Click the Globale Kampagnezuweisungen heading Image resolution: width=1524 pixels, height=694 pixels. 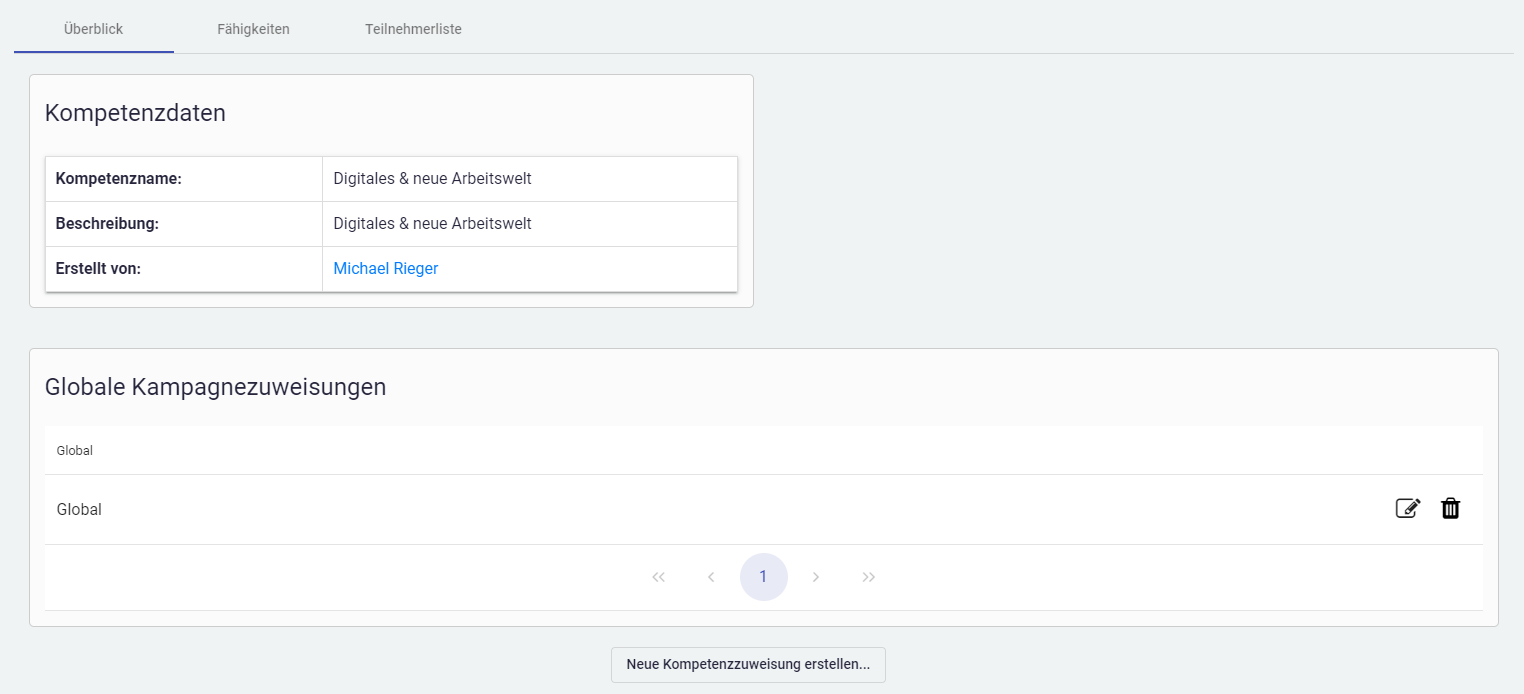point(215,387)
